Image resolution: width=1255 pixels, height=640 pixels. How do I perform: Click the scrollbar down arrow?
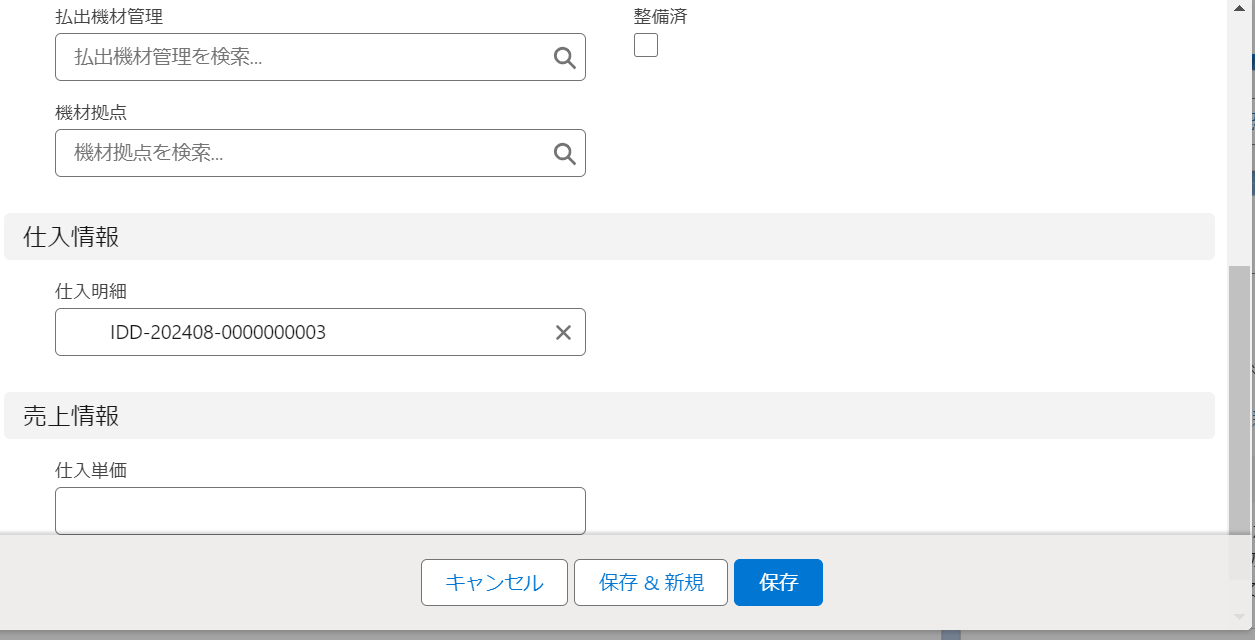pos(1239,616)
